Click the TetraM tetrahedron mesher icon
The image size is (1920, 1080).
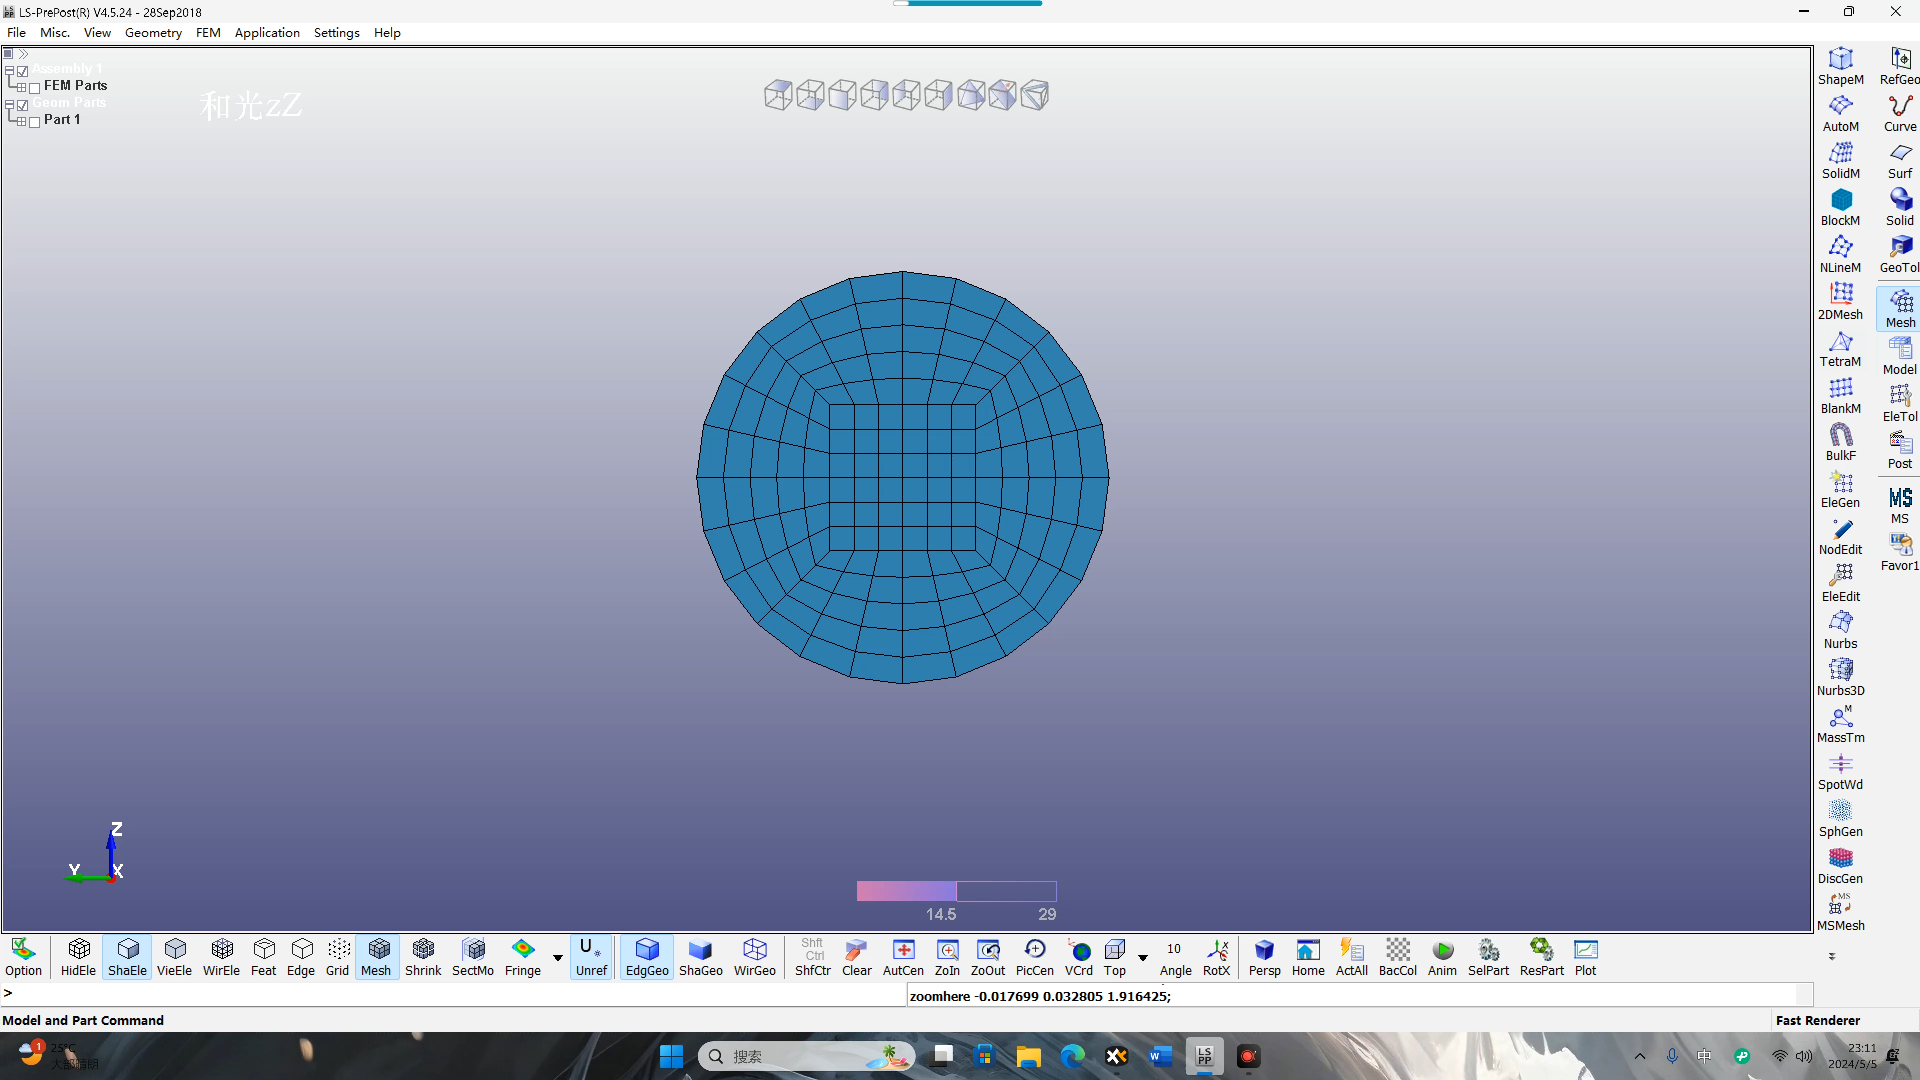1840,348
